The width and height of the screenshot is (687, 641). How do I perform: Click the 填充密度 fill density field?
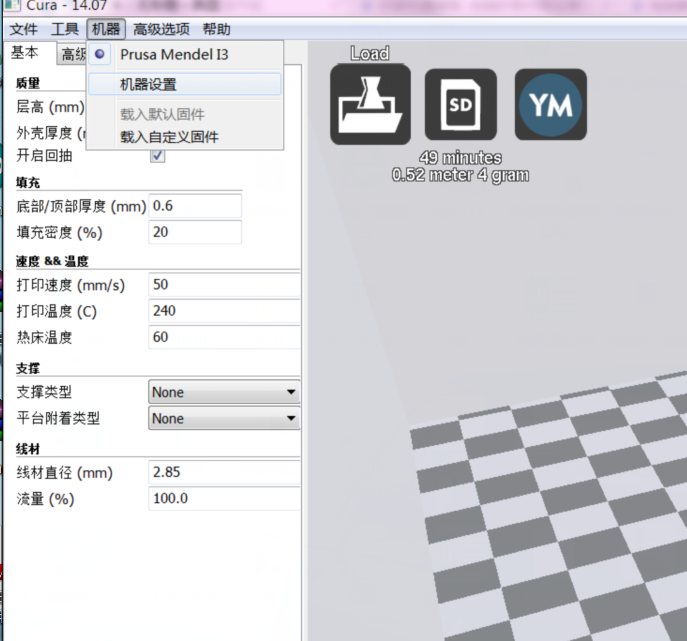(195, 232)
